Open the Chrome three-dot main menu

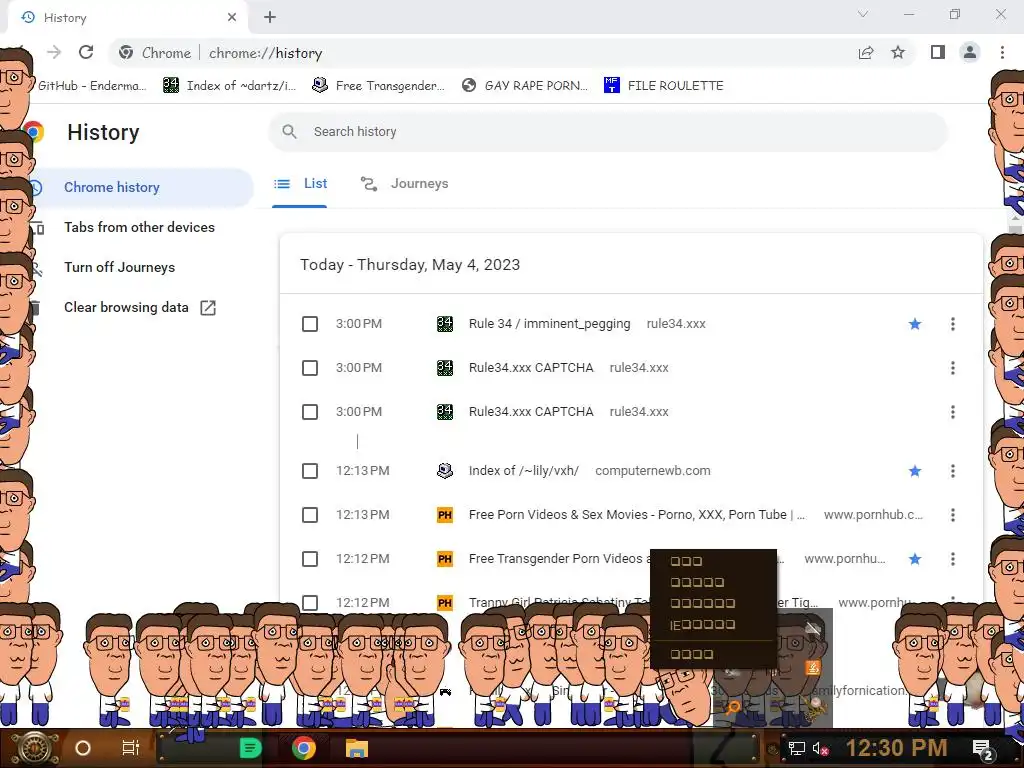click(x=1002, y=52)
